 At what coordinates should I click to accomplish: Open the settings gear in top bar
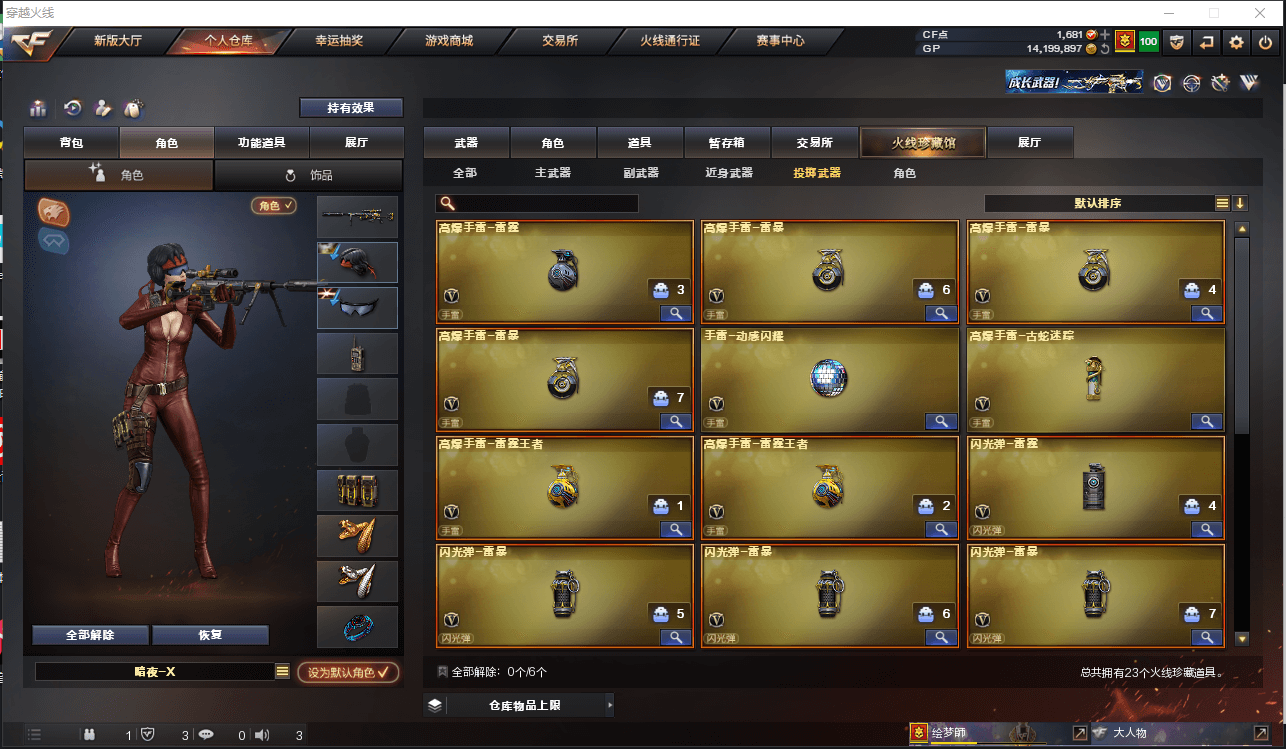coord(1236,42)
